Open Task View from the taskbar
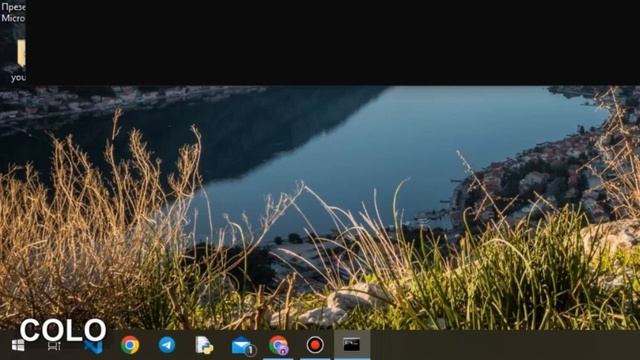 54,347
